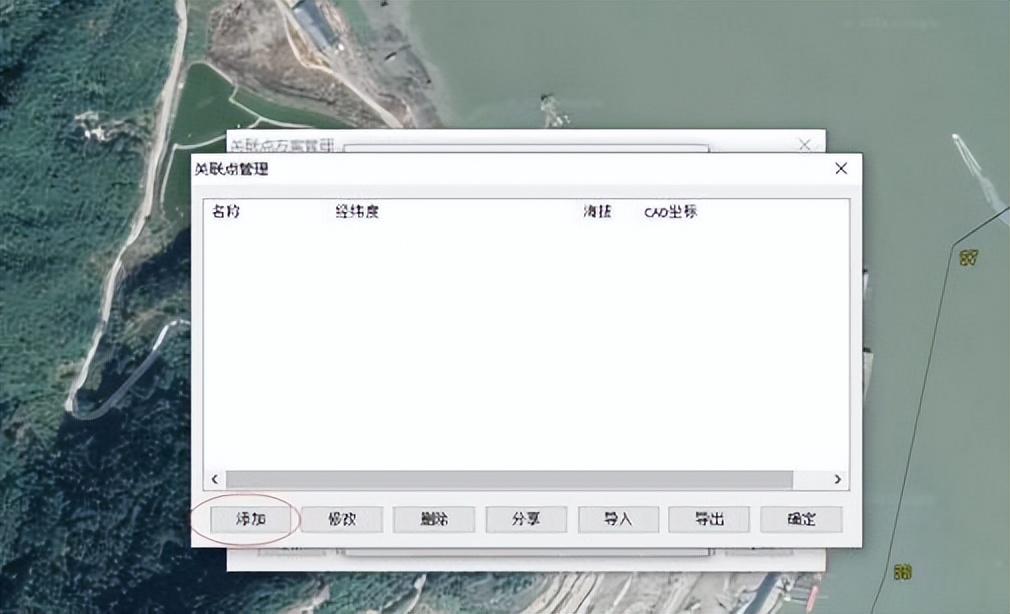The image size is (1010, 614).
Task: Click the 名称 column header
Action: coord(222,211)
